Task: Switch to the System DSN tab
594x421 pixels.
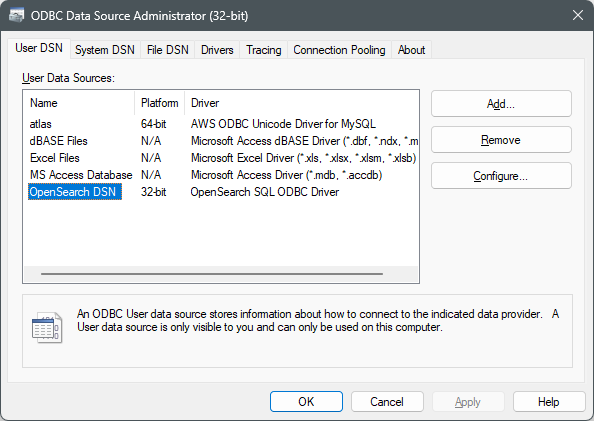Action: (x=105, y=50)
